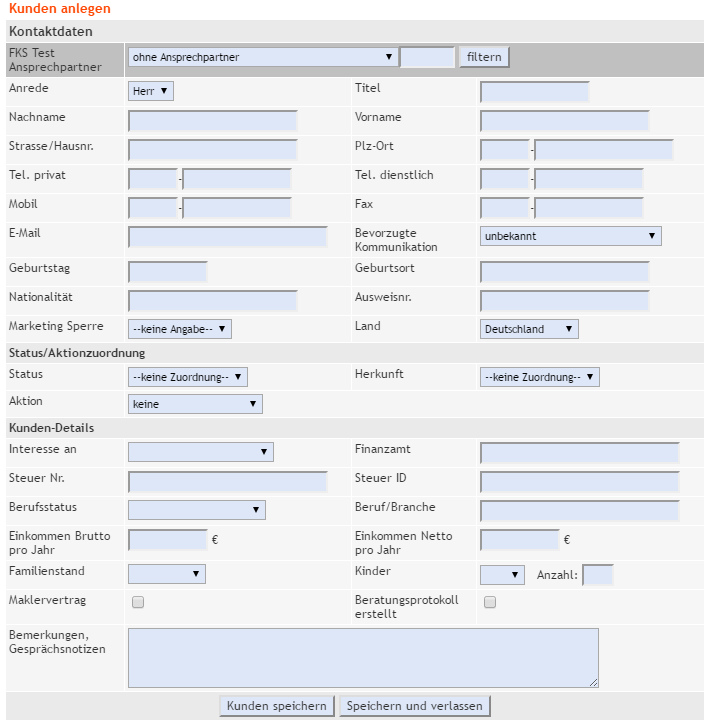The height and width of the screenshot is (728, 710).
Task: Open the Anrede dropdown showing Herr
Action: (x=152, y=91)
